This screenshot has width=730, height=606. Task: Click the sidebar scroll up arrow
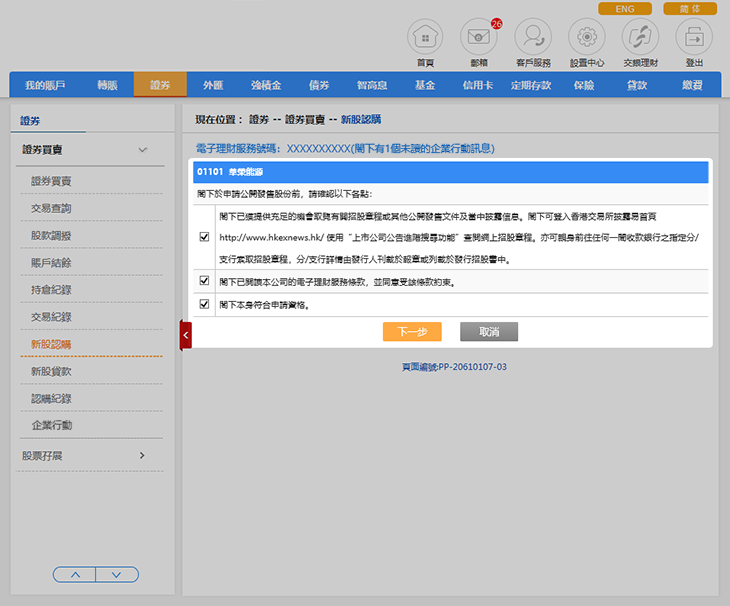tap(75, 574)
